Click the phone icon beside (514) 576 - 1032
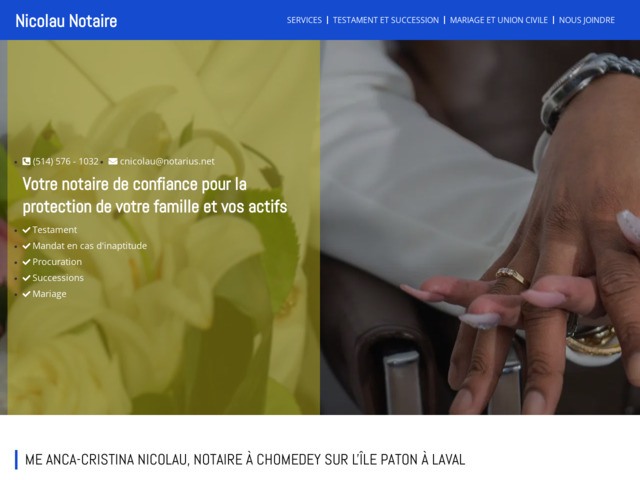The image size is (640, 480). 26,162
